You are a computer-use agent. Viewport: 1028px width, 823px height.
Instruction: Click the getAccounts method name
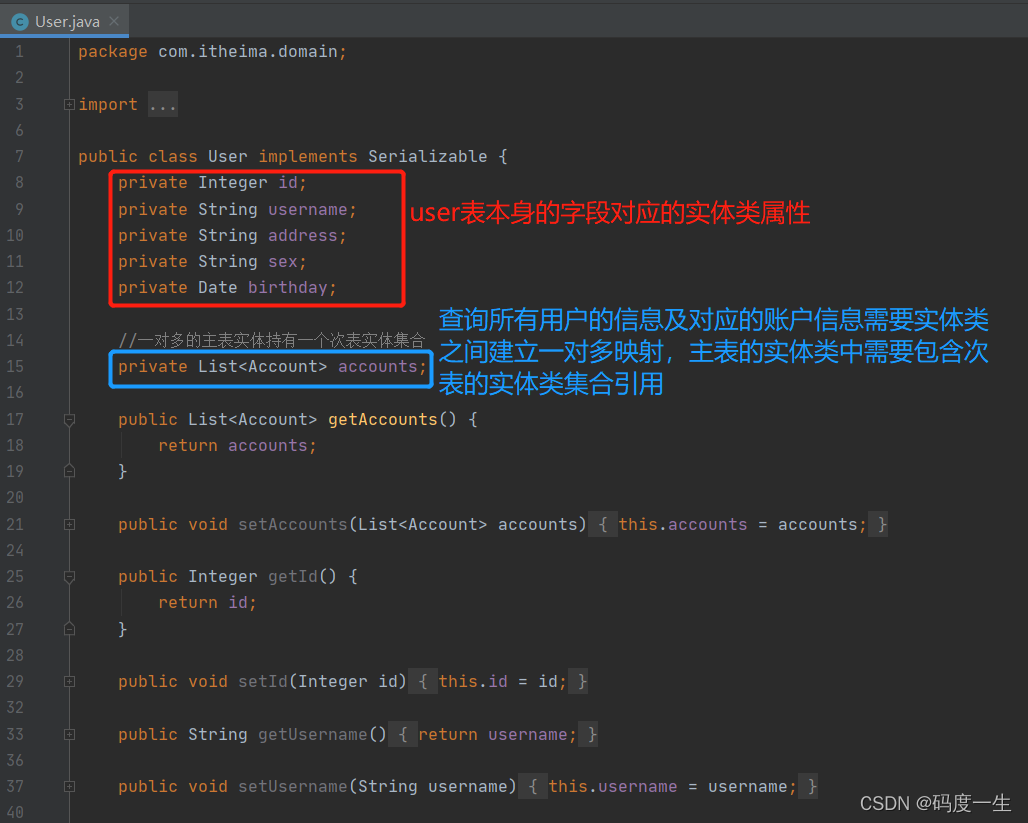[x=382, y=420]
